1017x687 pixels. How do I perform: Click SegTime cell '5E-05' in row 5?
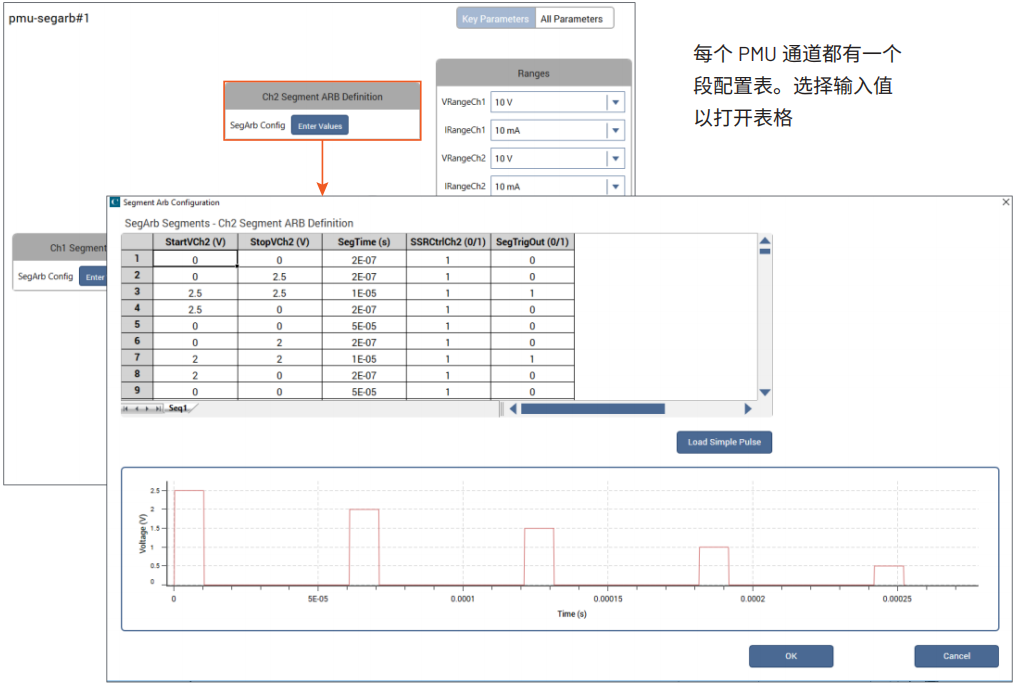pyautogui.click(x=364, y=326)
